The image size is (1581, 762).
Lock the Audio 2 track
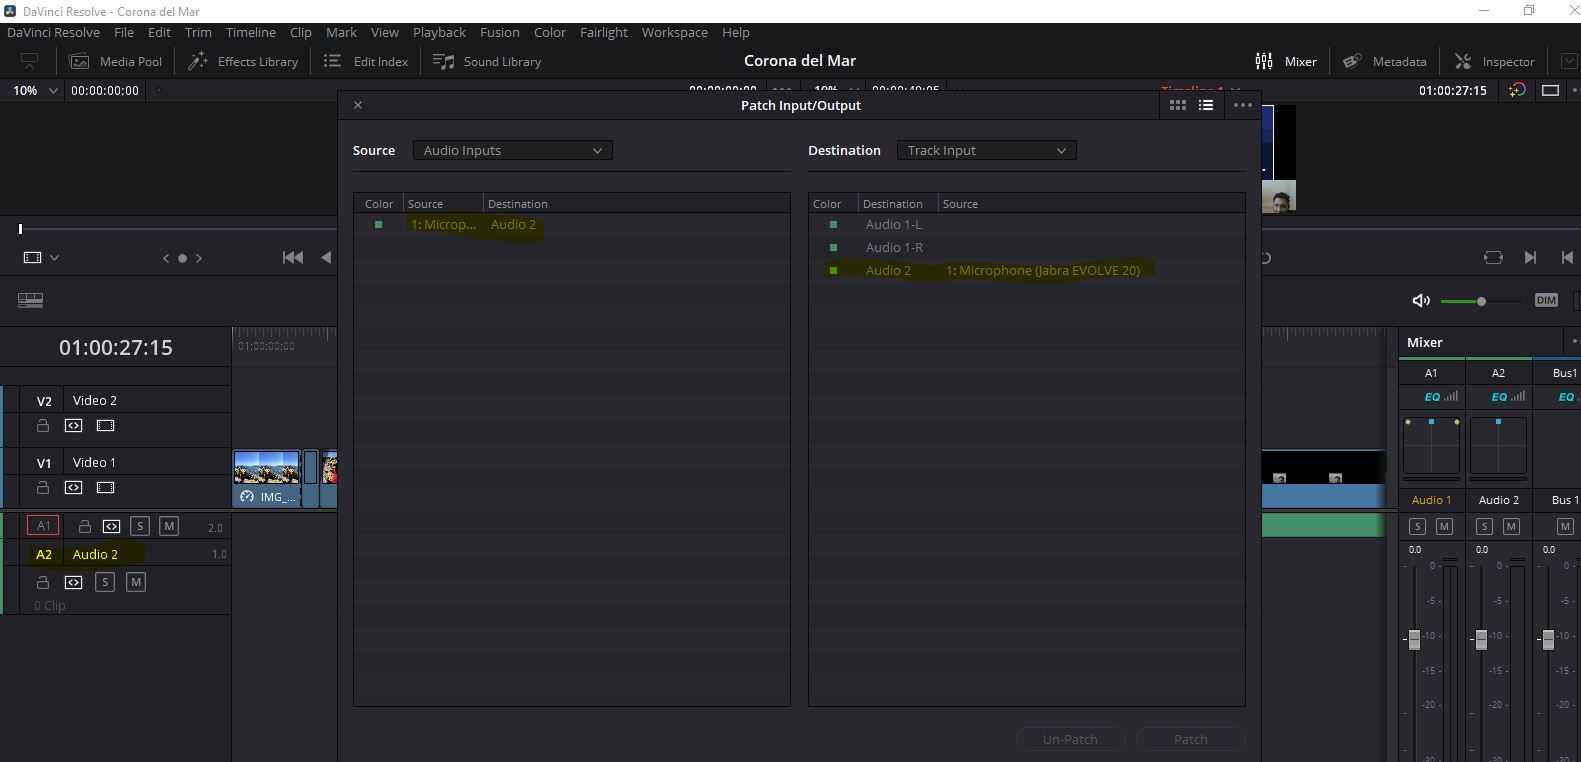click(x=43, y=582)
